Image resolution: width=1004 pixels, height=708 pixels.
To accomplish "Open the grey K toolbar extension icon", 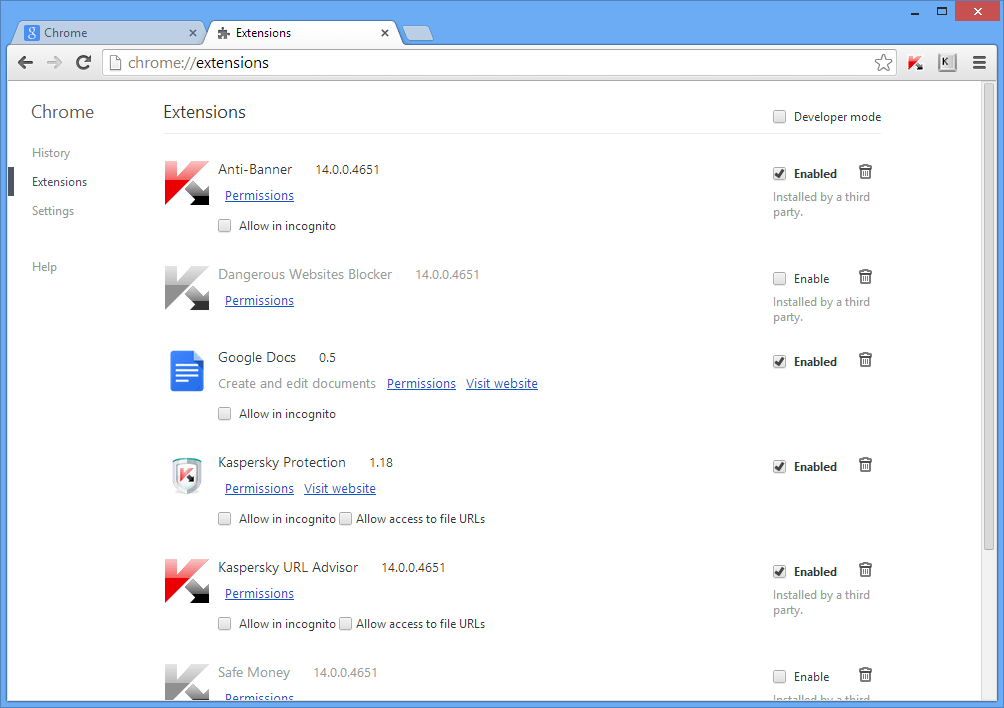I will pos(947,63).
